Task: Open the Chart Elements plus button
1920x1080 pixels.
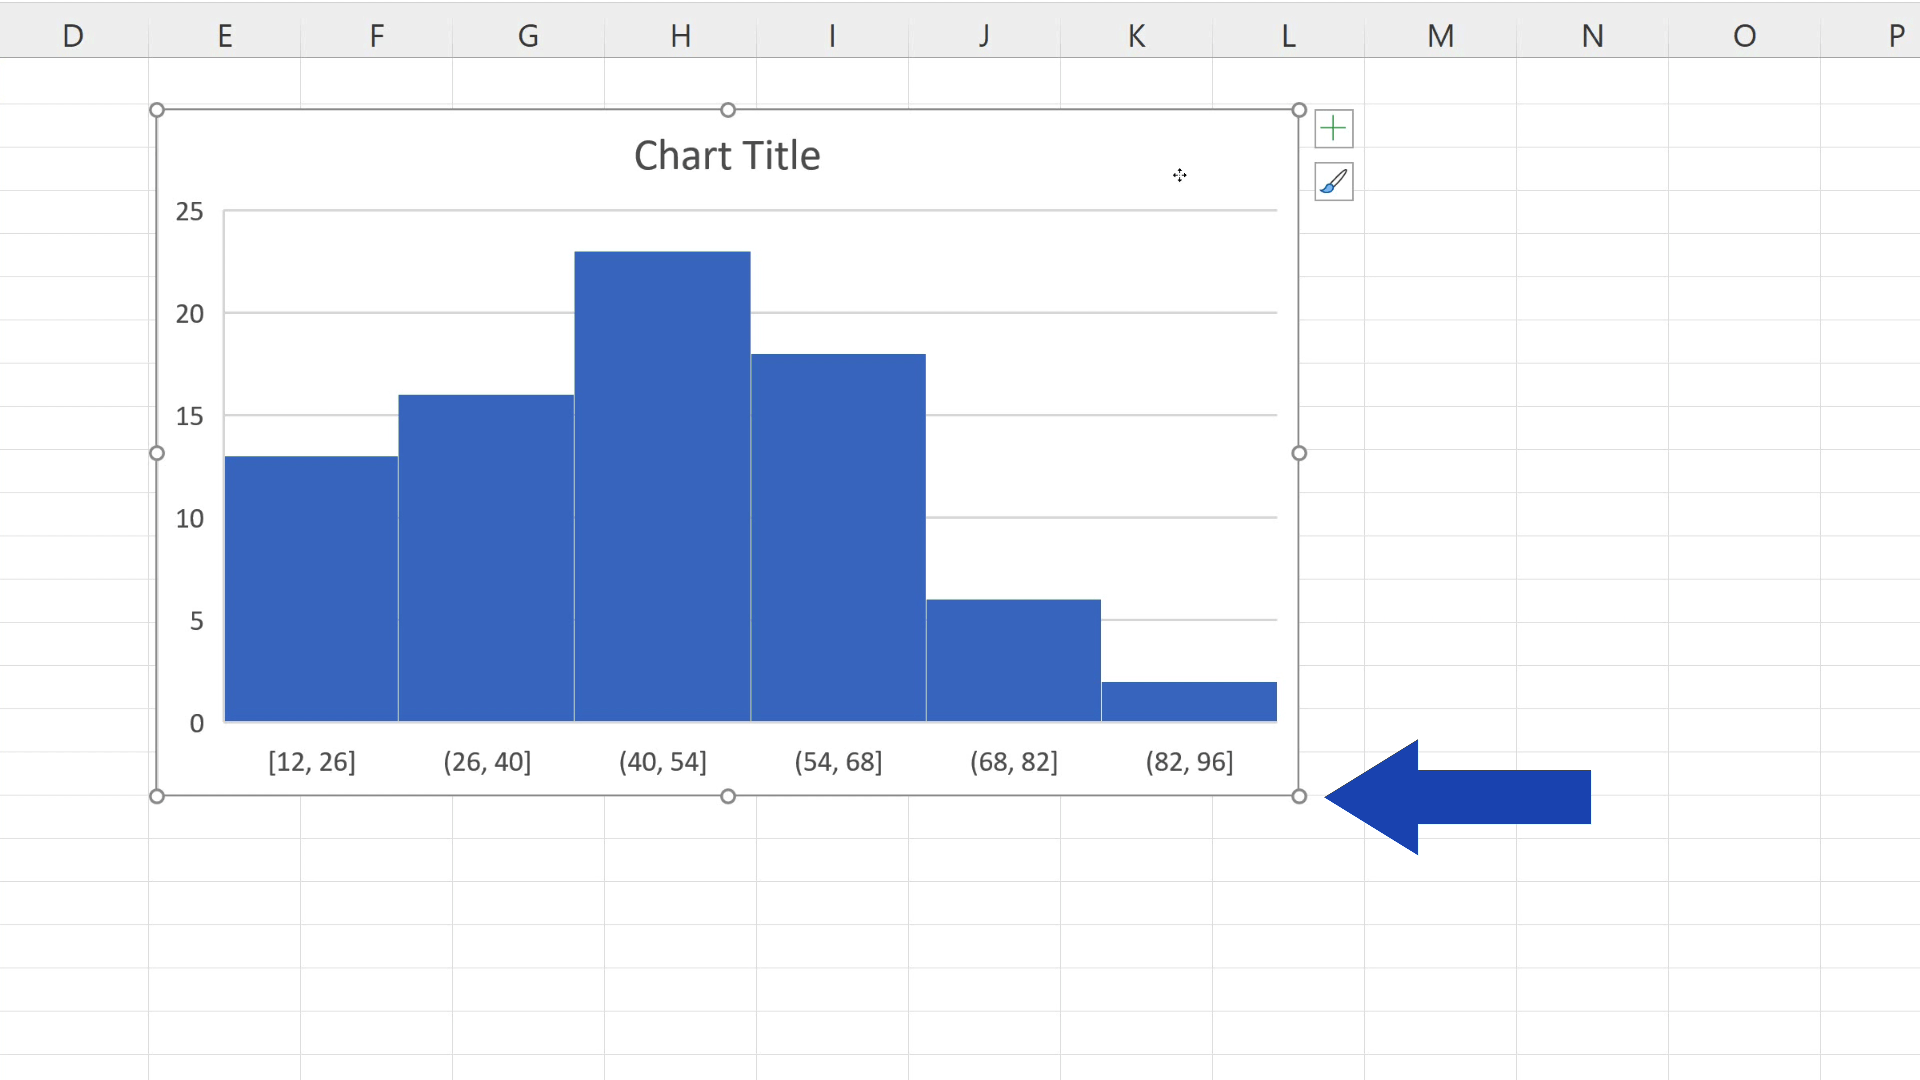Action: pyautogui.click(x=1333, y=128)
